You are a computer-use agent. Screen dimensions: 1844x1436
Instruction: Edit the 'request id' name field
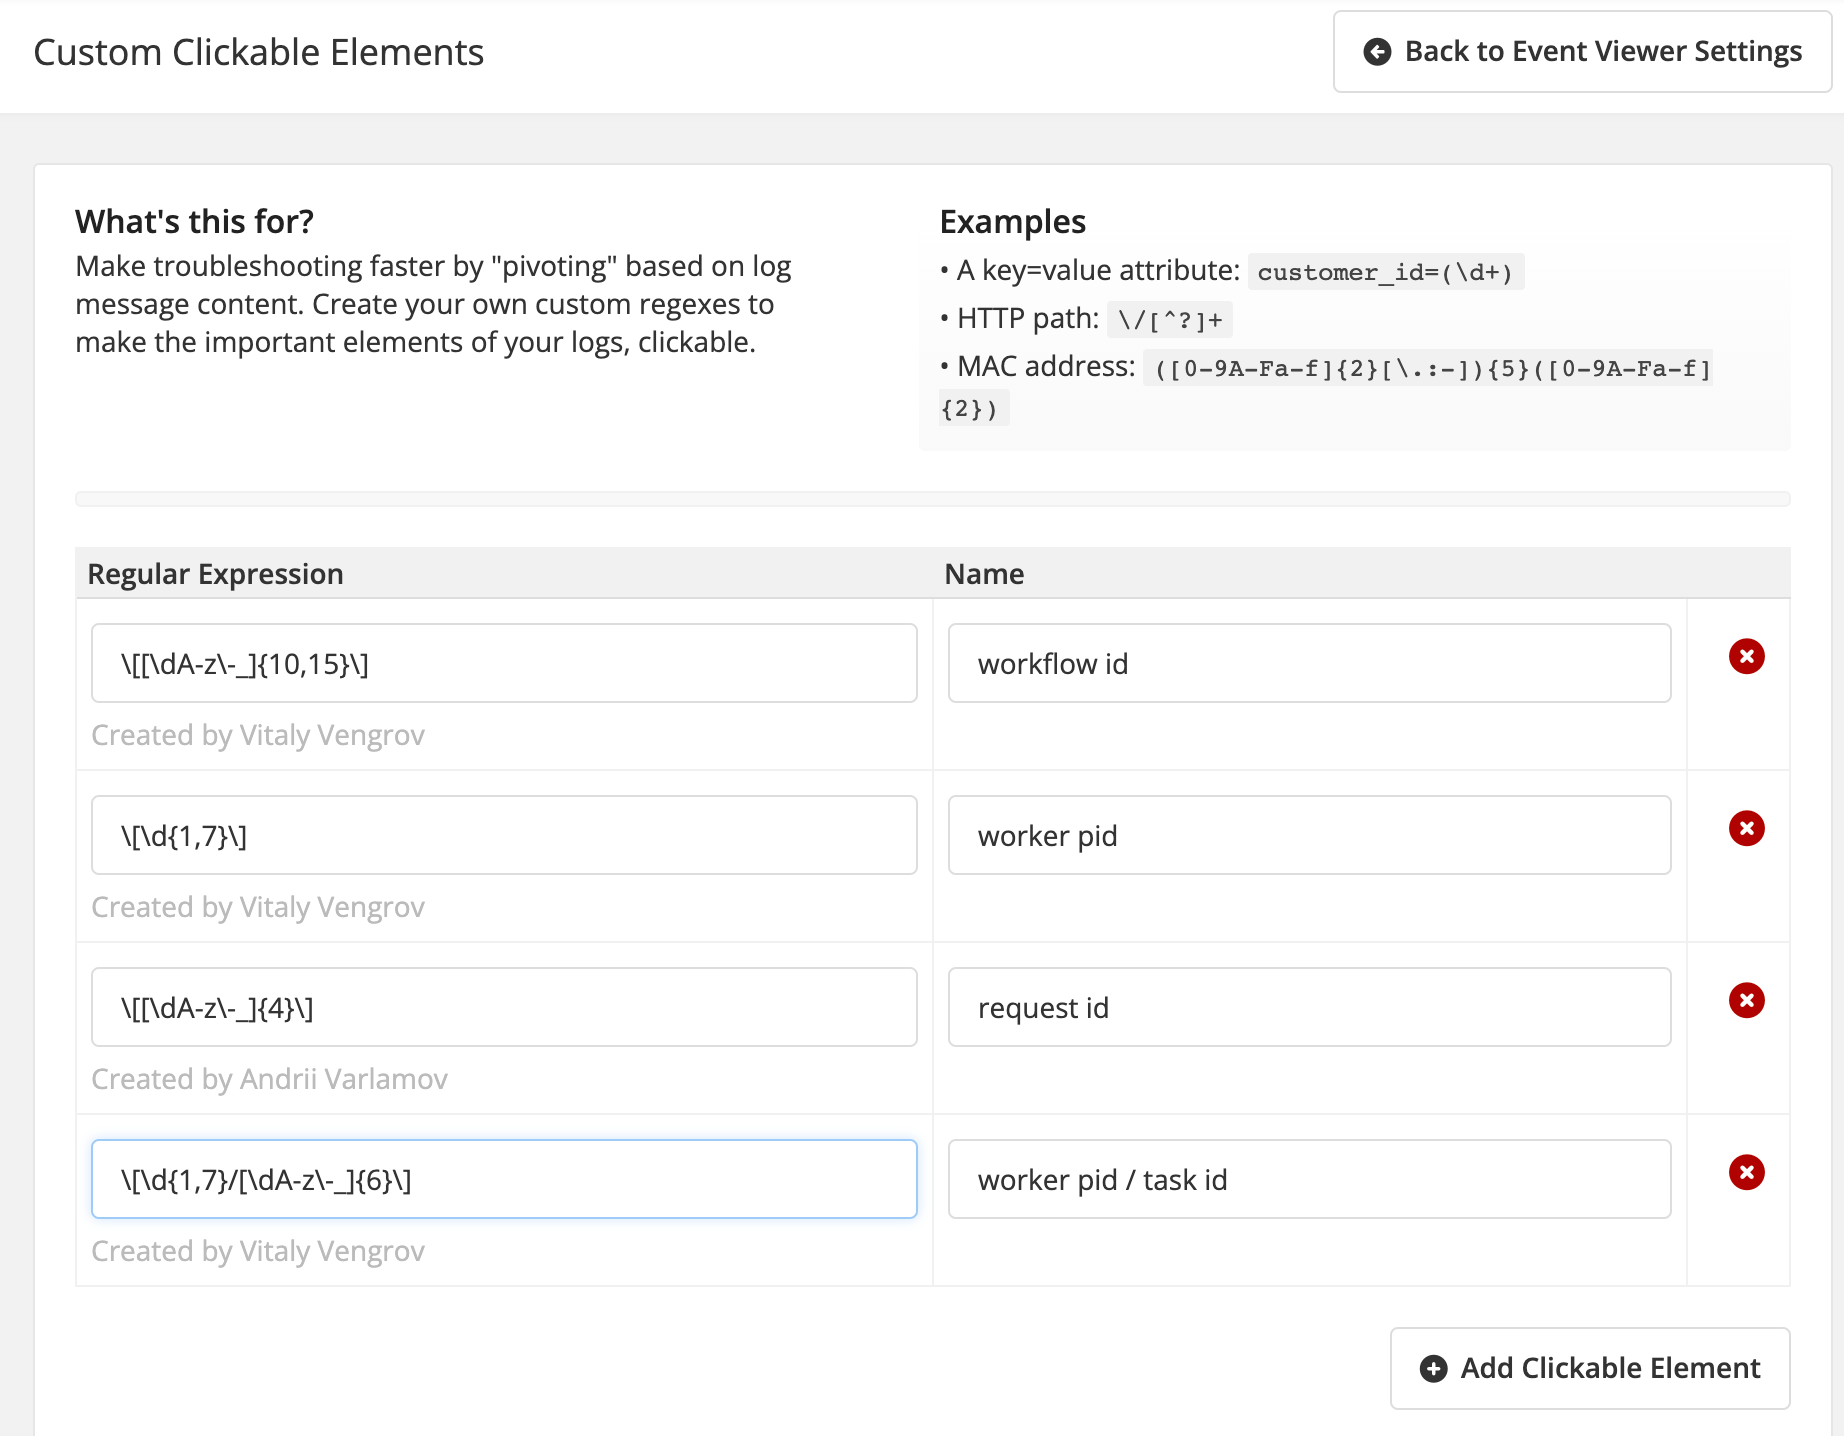[x=1309, y=1008]
